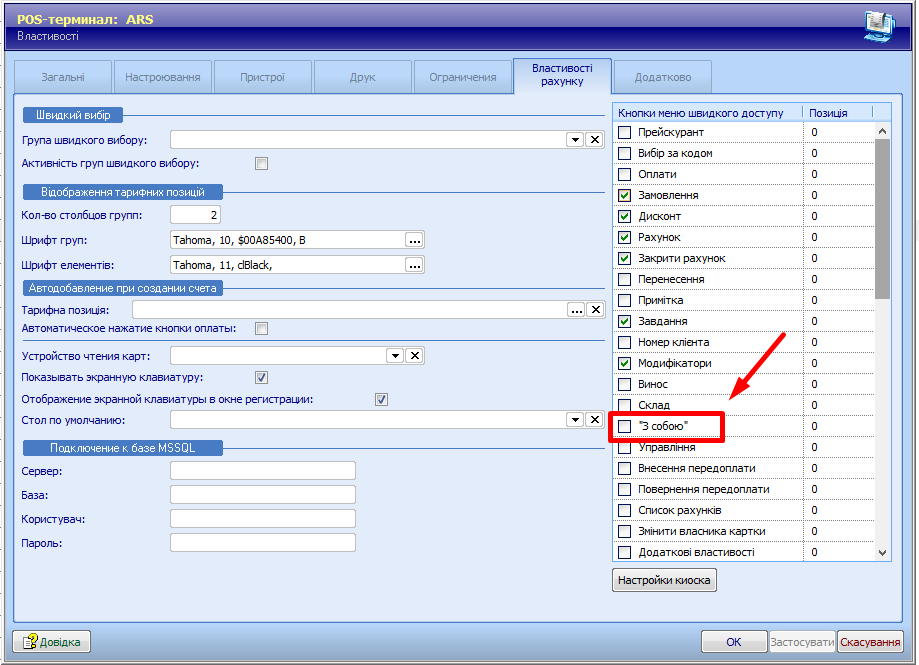
Task: Clear the Стол по умолчанию field
Action: 594,420
